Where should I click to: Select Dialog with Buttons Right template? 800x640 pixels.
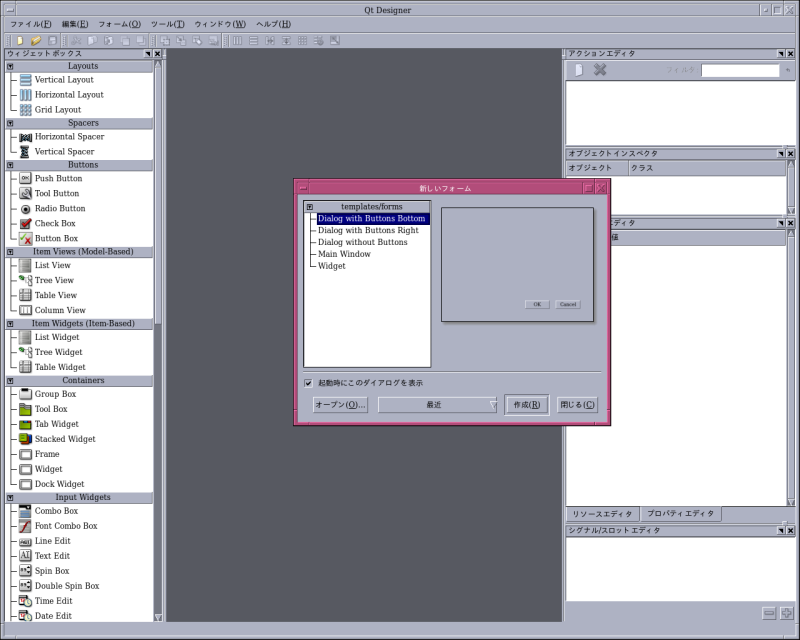(368, 230)
